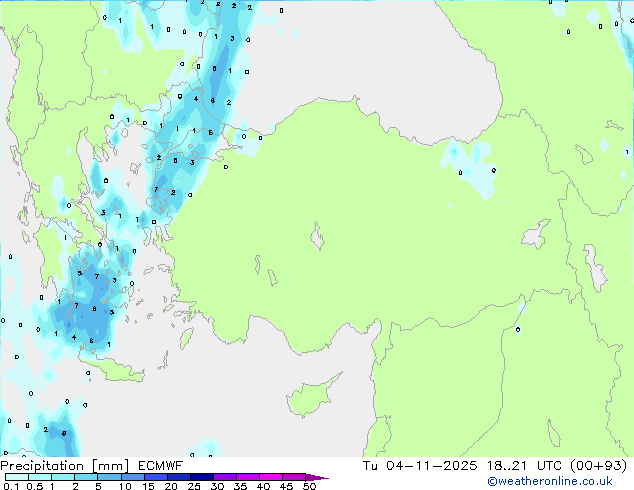Select the '25' legend scale label
634x490 pixels.
point(194,486)
